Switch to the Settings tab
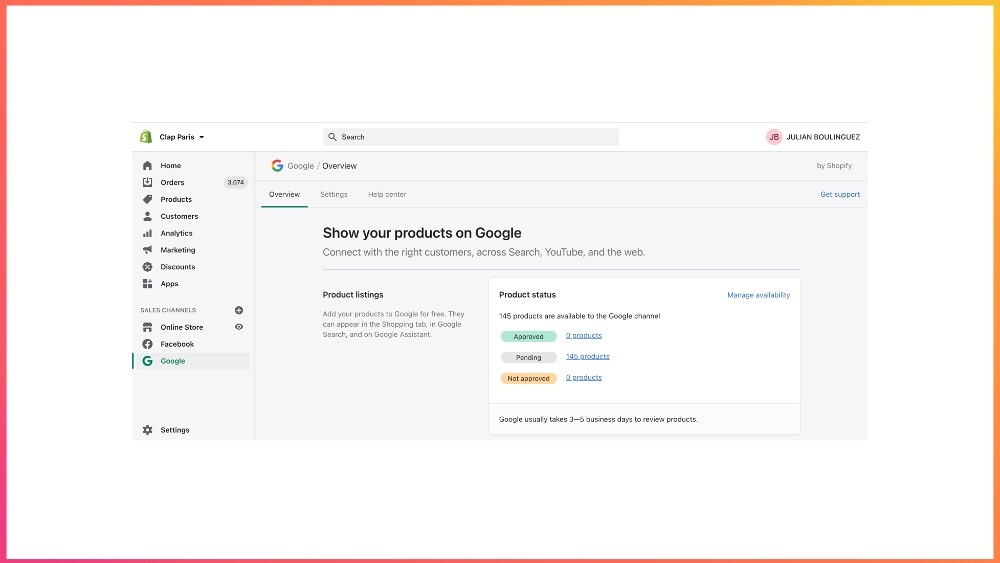The width and height of the screenshot is (1000, 563). (x=334, y=194)
